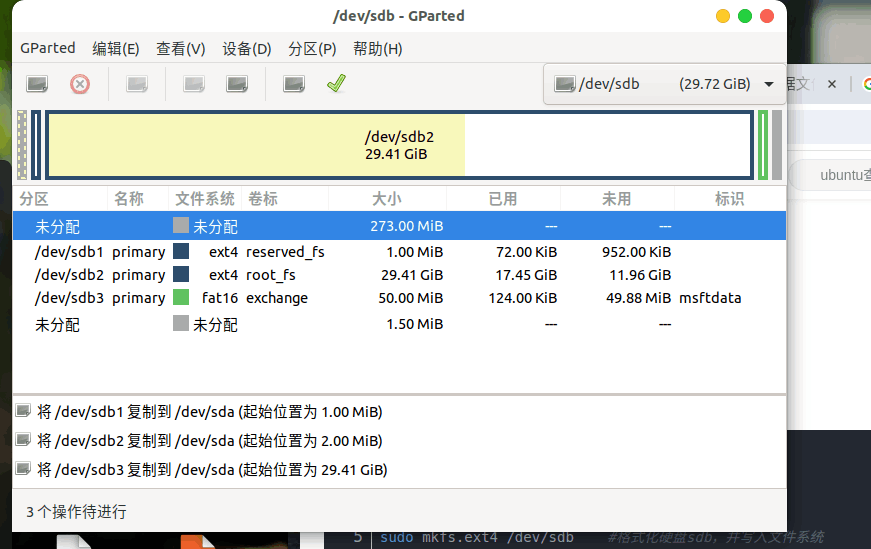Click the 3 个操作待进行 status bar text
The height and width of the screenshot is (549, 871).
pos(76,511)
